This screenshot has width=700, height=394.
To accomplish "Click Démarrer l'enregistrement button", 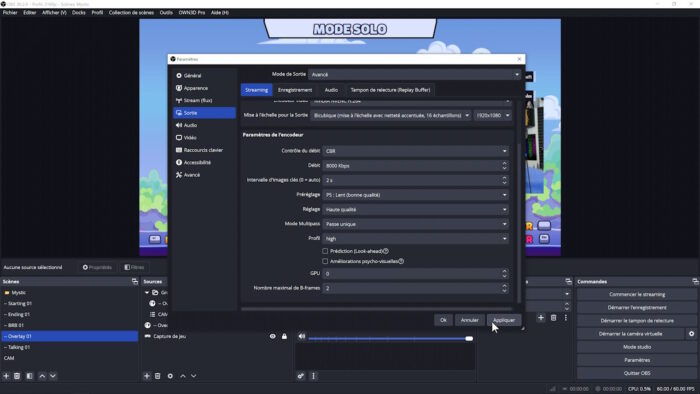I will point(637,307).
